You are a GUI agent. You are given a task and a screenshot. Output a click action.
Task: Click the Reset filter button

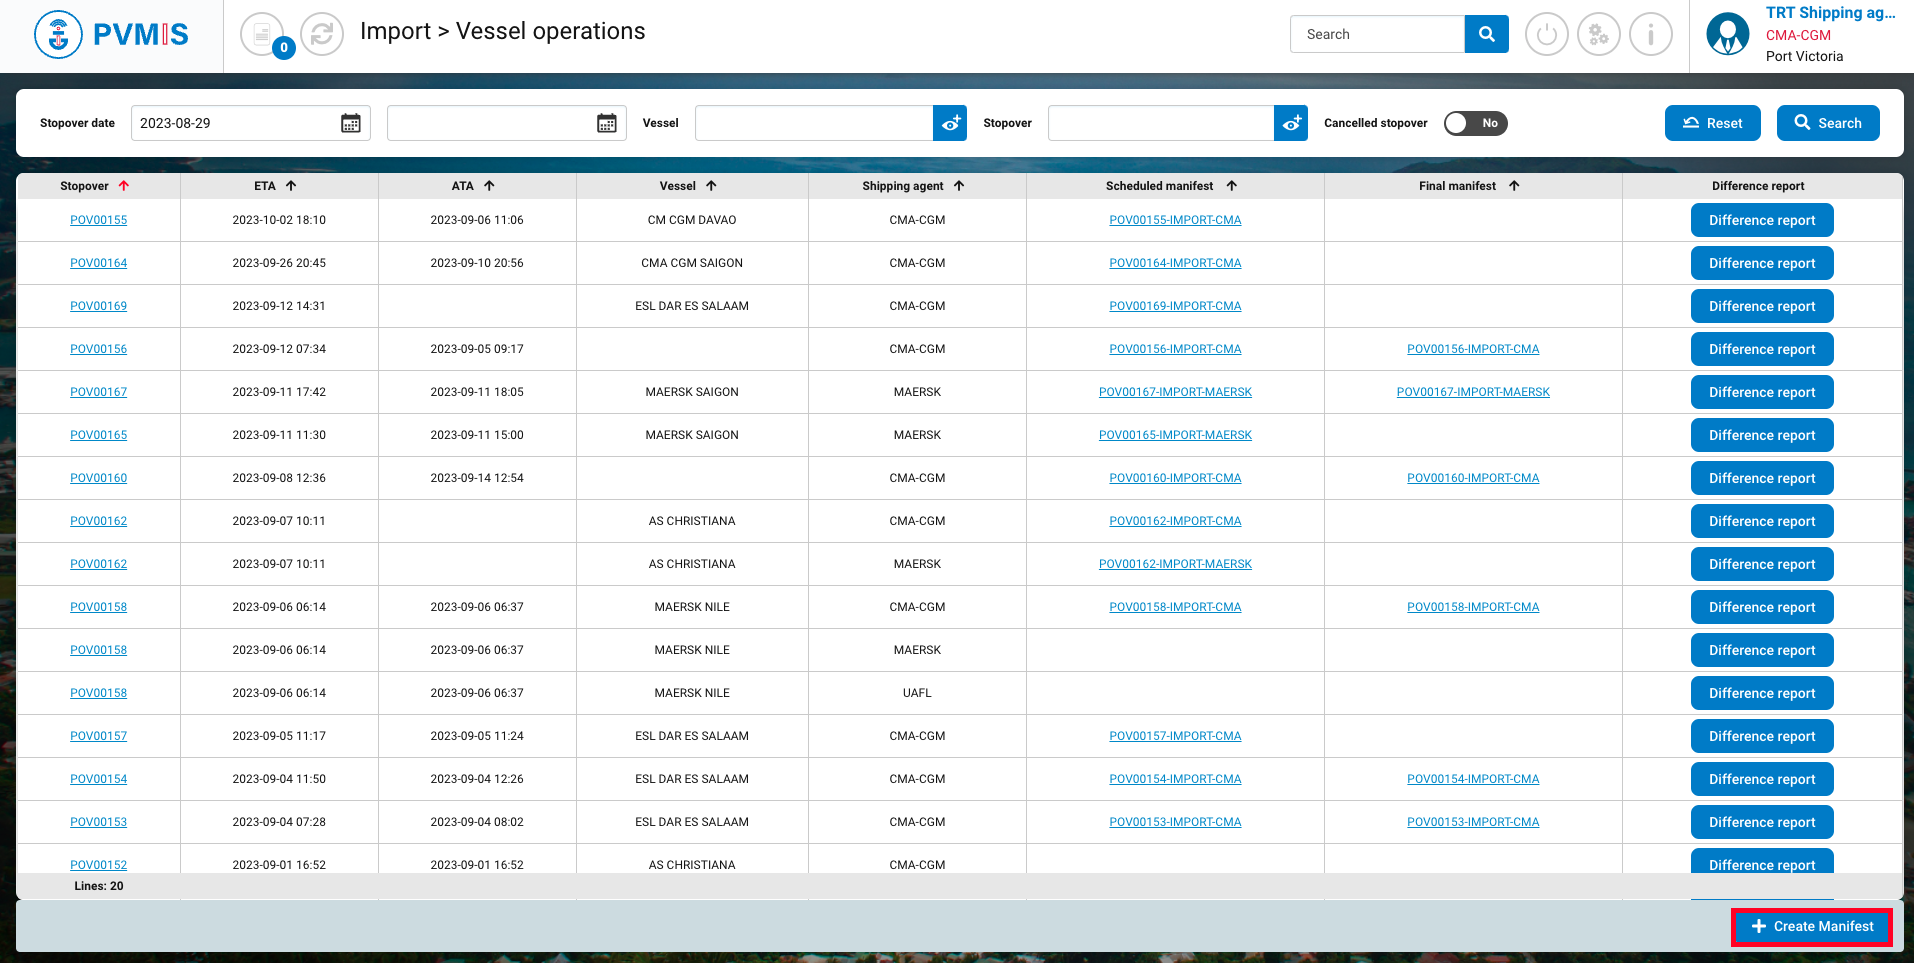click(1712, 123)
